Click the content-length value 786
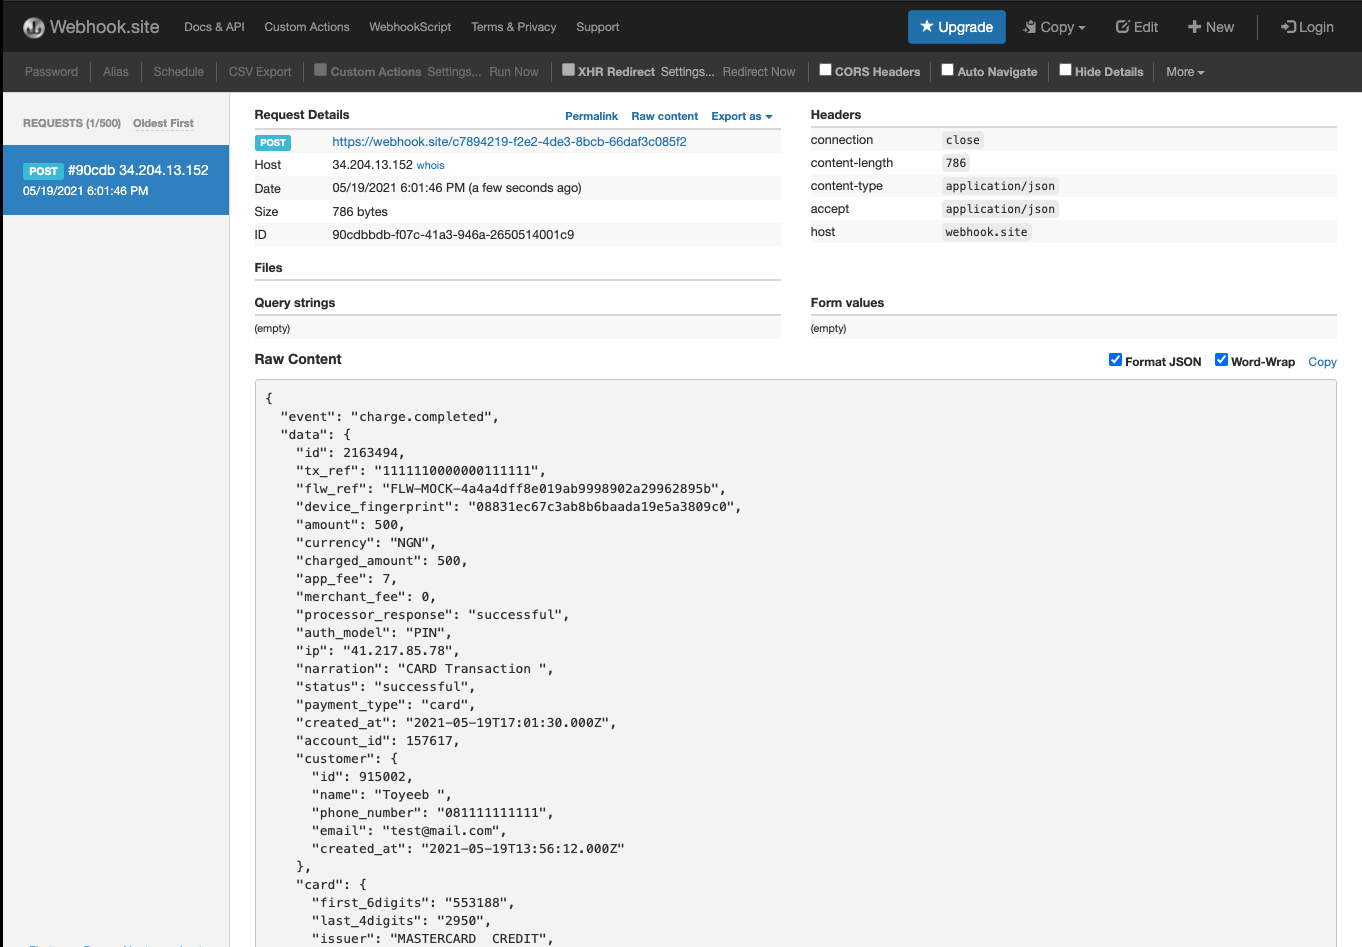Image resolution: width=1362 pixels, height=947 pixels. point(956,163)
